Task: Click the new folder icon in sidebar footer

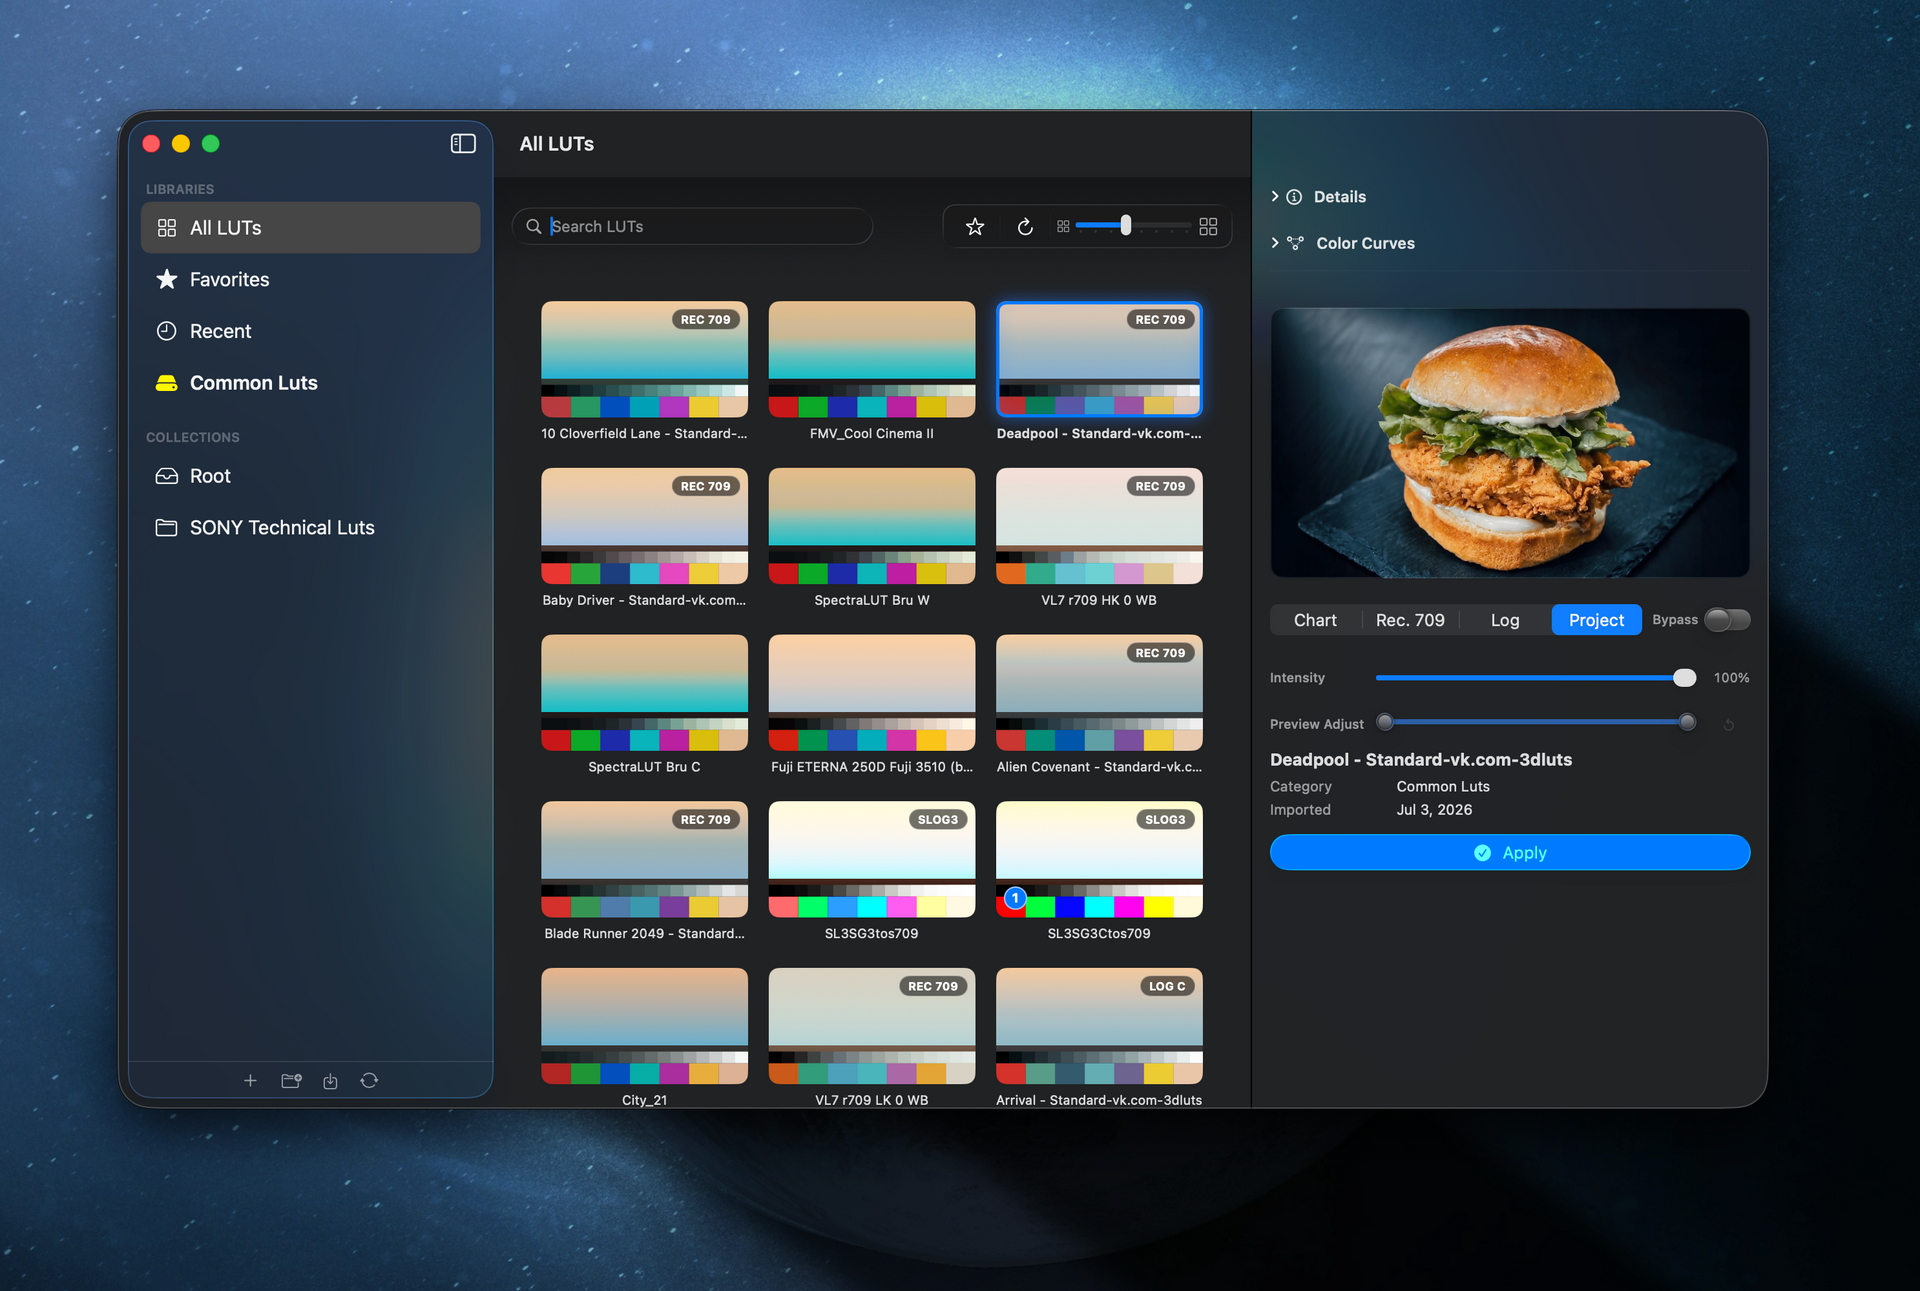Action: 291,1080
